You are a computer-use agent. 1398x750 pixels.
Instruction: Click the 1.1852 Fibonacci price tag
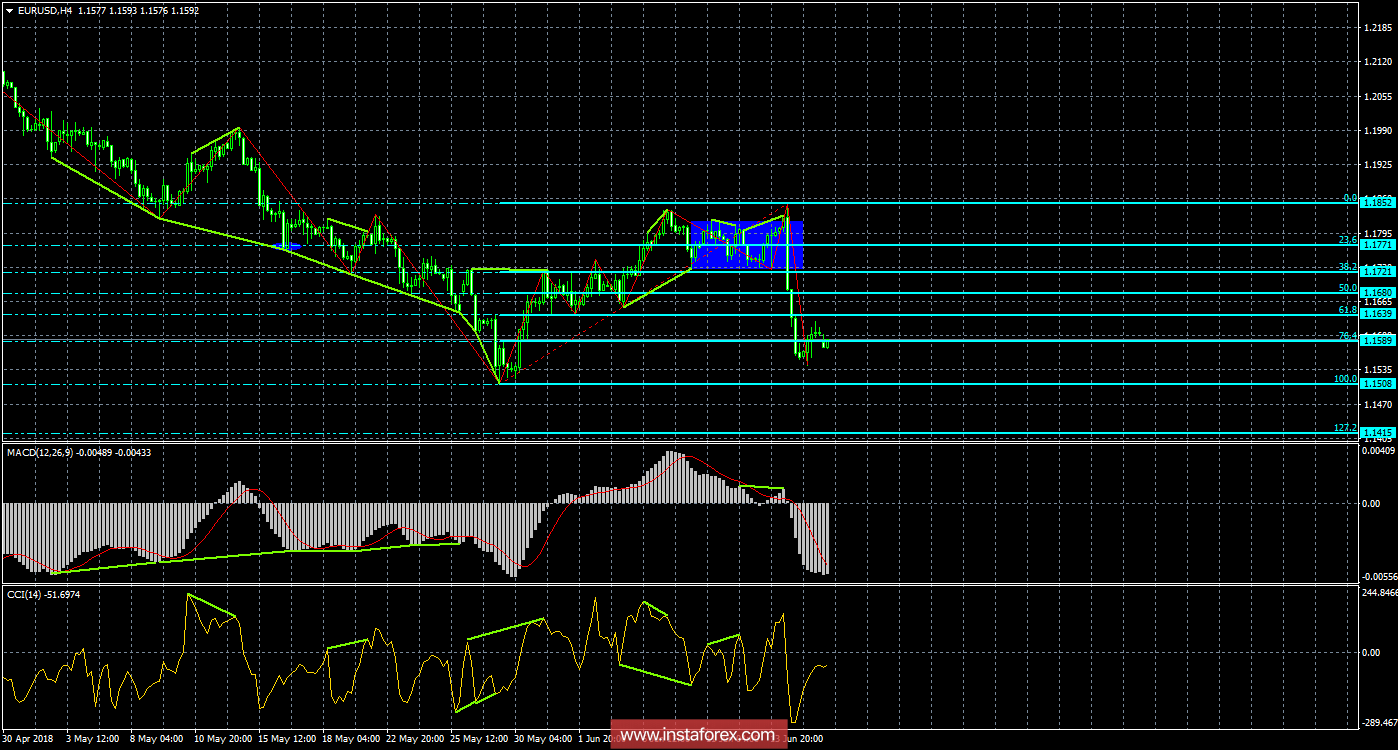point(1376,202)
